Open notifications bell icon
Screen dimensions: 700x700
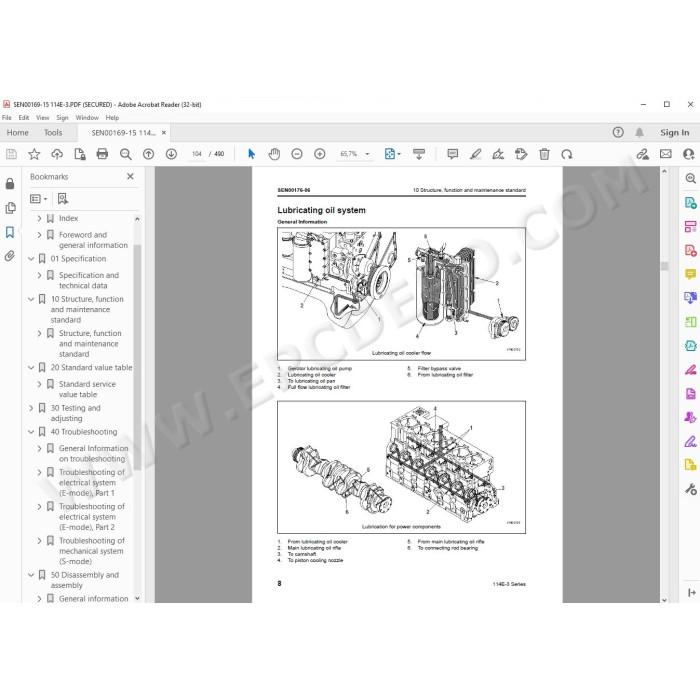point(639,132)
